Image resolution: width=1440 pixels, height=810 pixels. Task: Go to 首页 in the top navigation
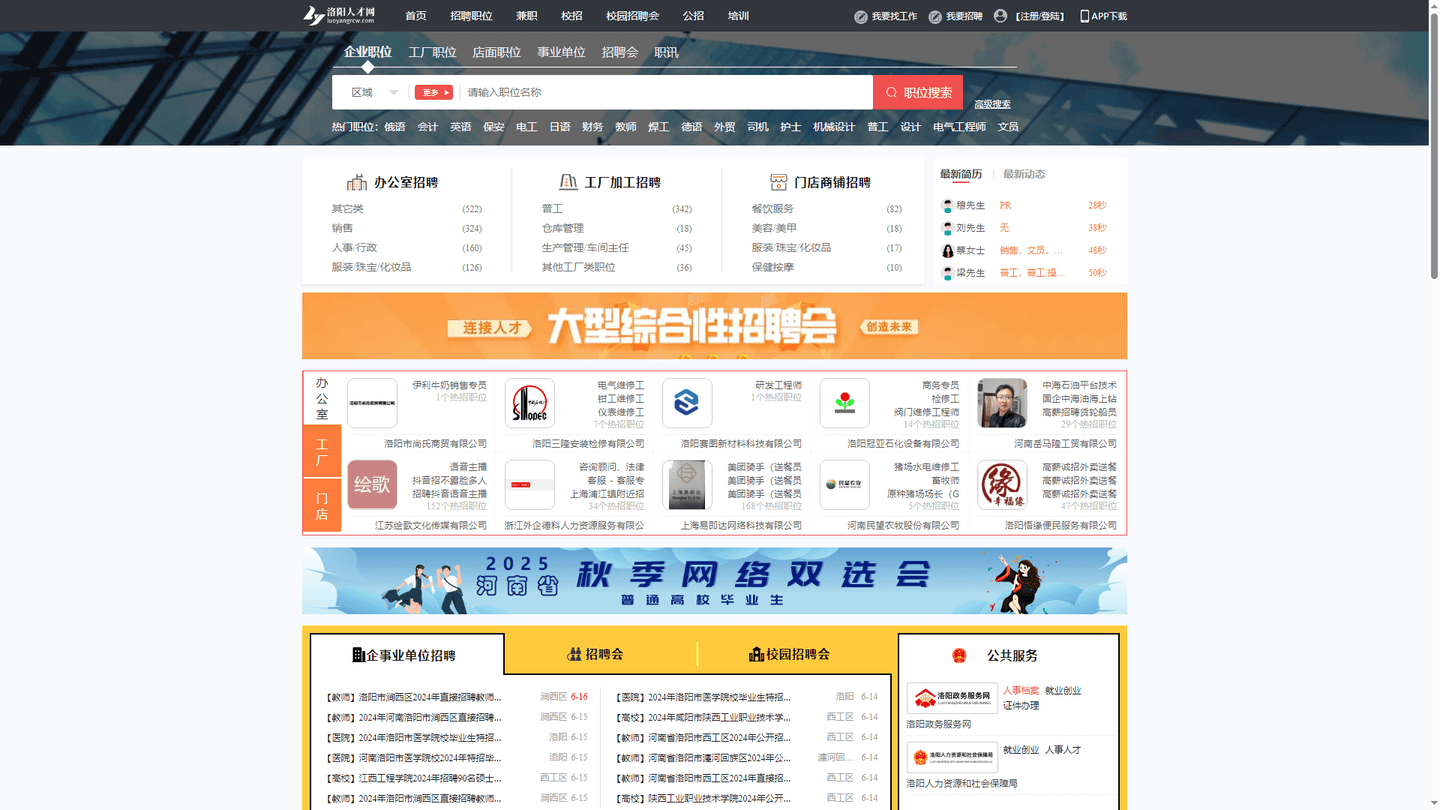(x=416, y=16)
